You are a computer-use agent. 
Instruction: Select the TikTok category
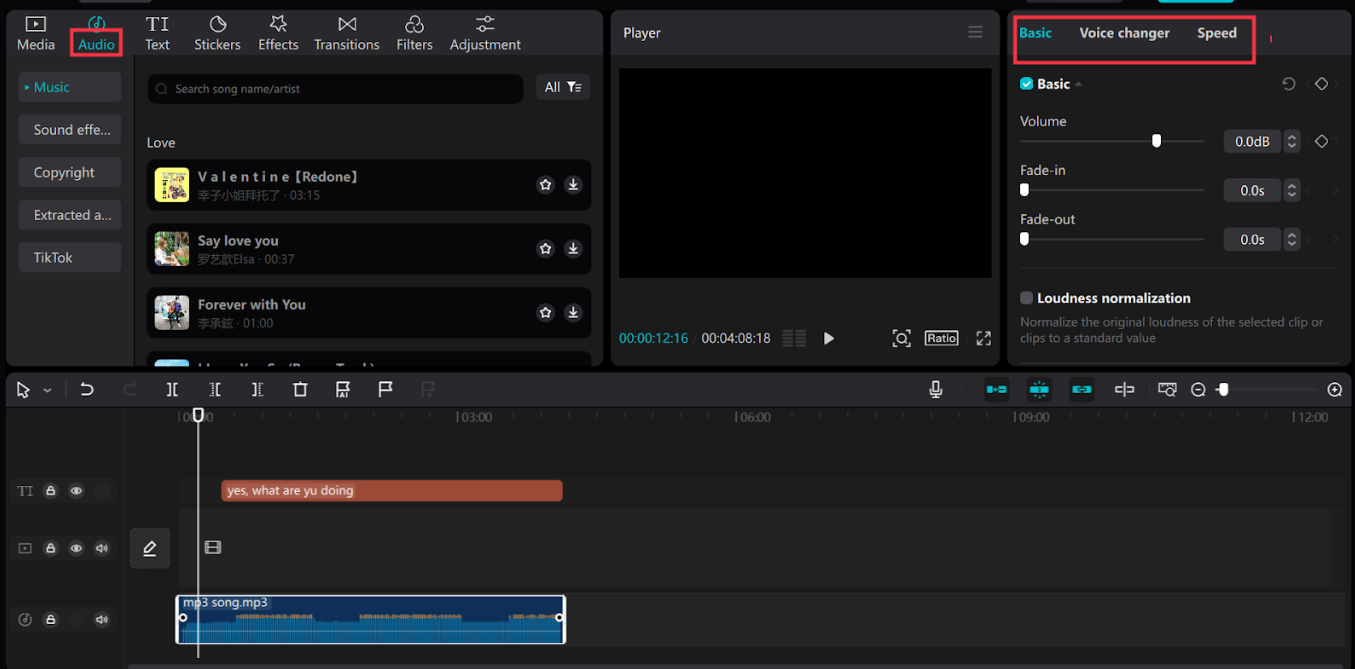[x=70, y=257]
